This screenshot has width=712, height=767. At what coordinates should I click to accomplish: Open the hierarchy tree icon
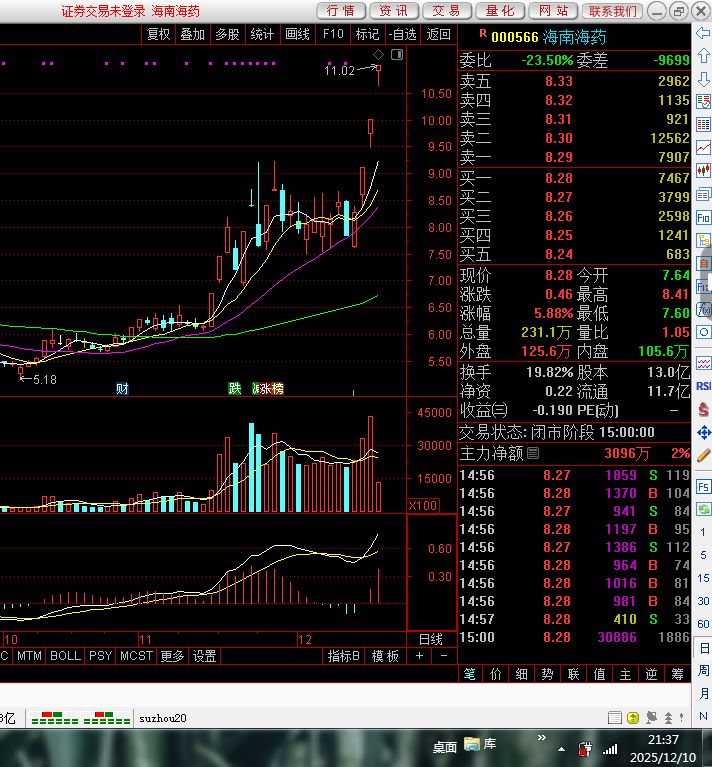point(703,240)
